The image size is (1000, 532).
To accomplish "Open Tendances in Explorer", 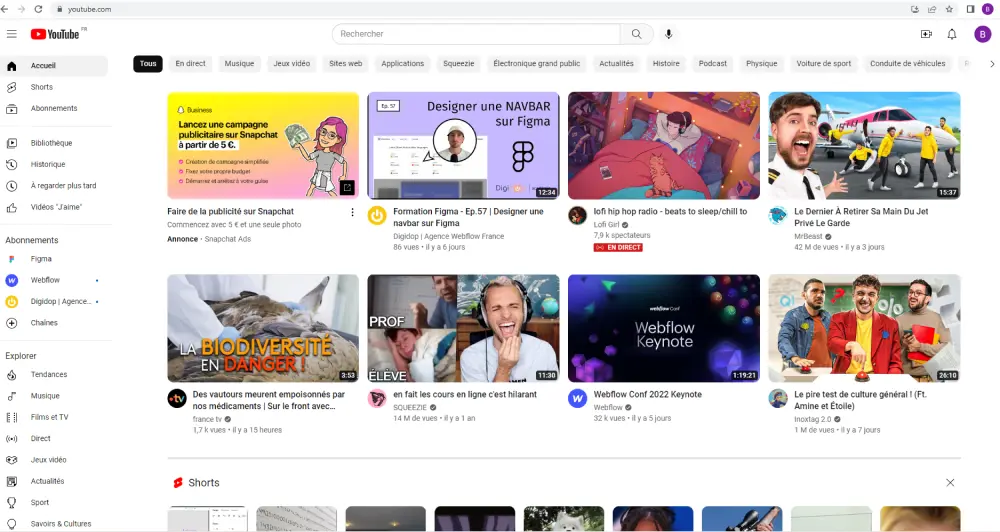I will [54, 374].
